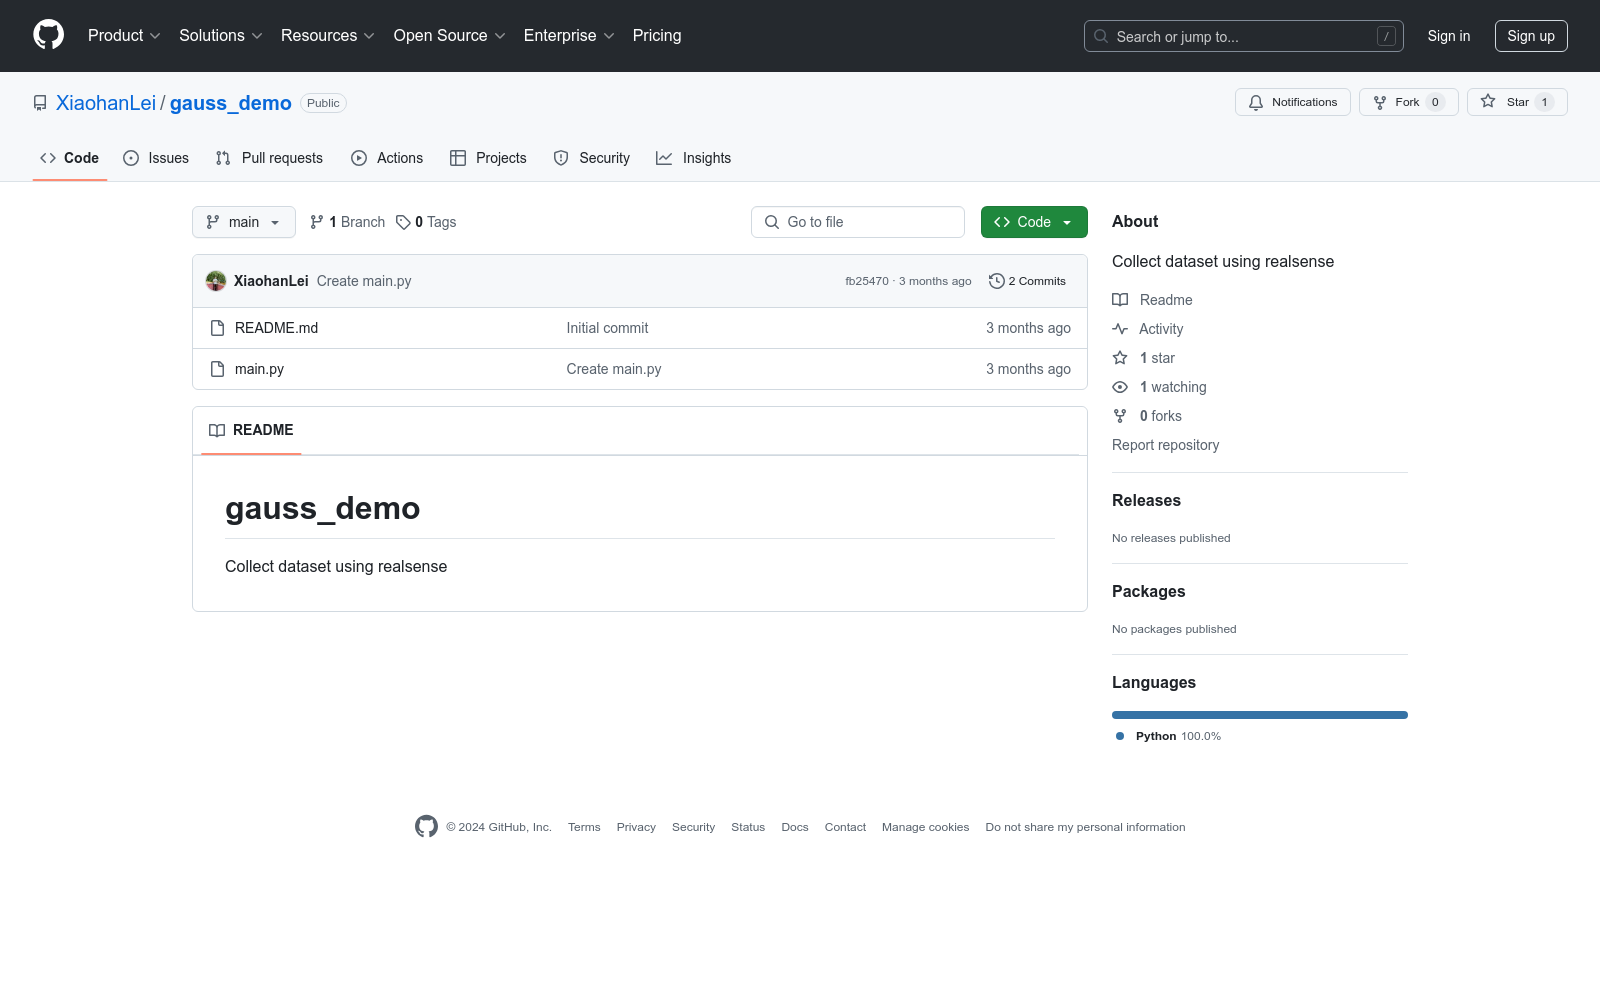1600x1000 pixels.
Task: View the Insights tab
Action: pyautogui.click(x=694, y=158)
